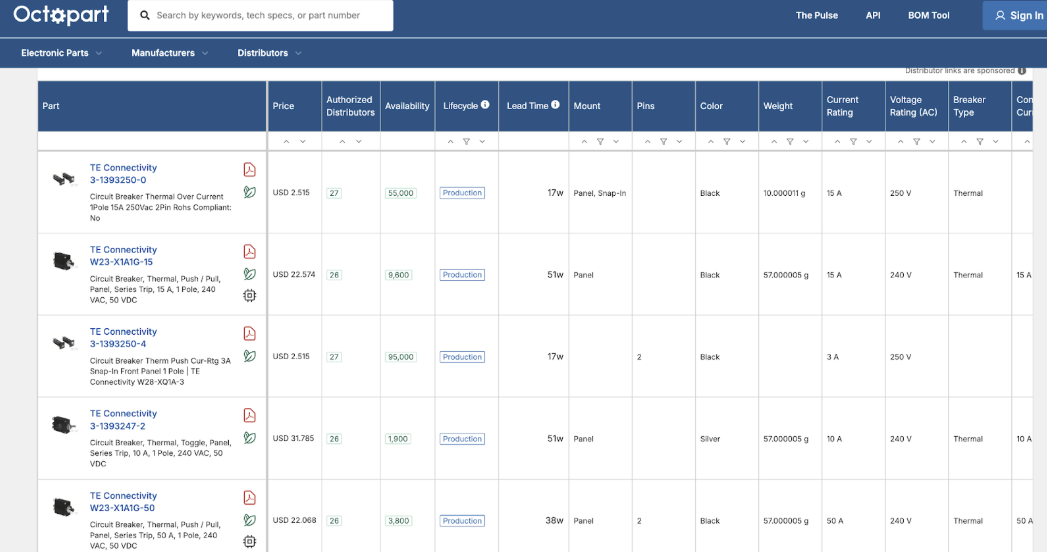
Task: Sort Authorized Distributors descending
Action: [359, 142]
